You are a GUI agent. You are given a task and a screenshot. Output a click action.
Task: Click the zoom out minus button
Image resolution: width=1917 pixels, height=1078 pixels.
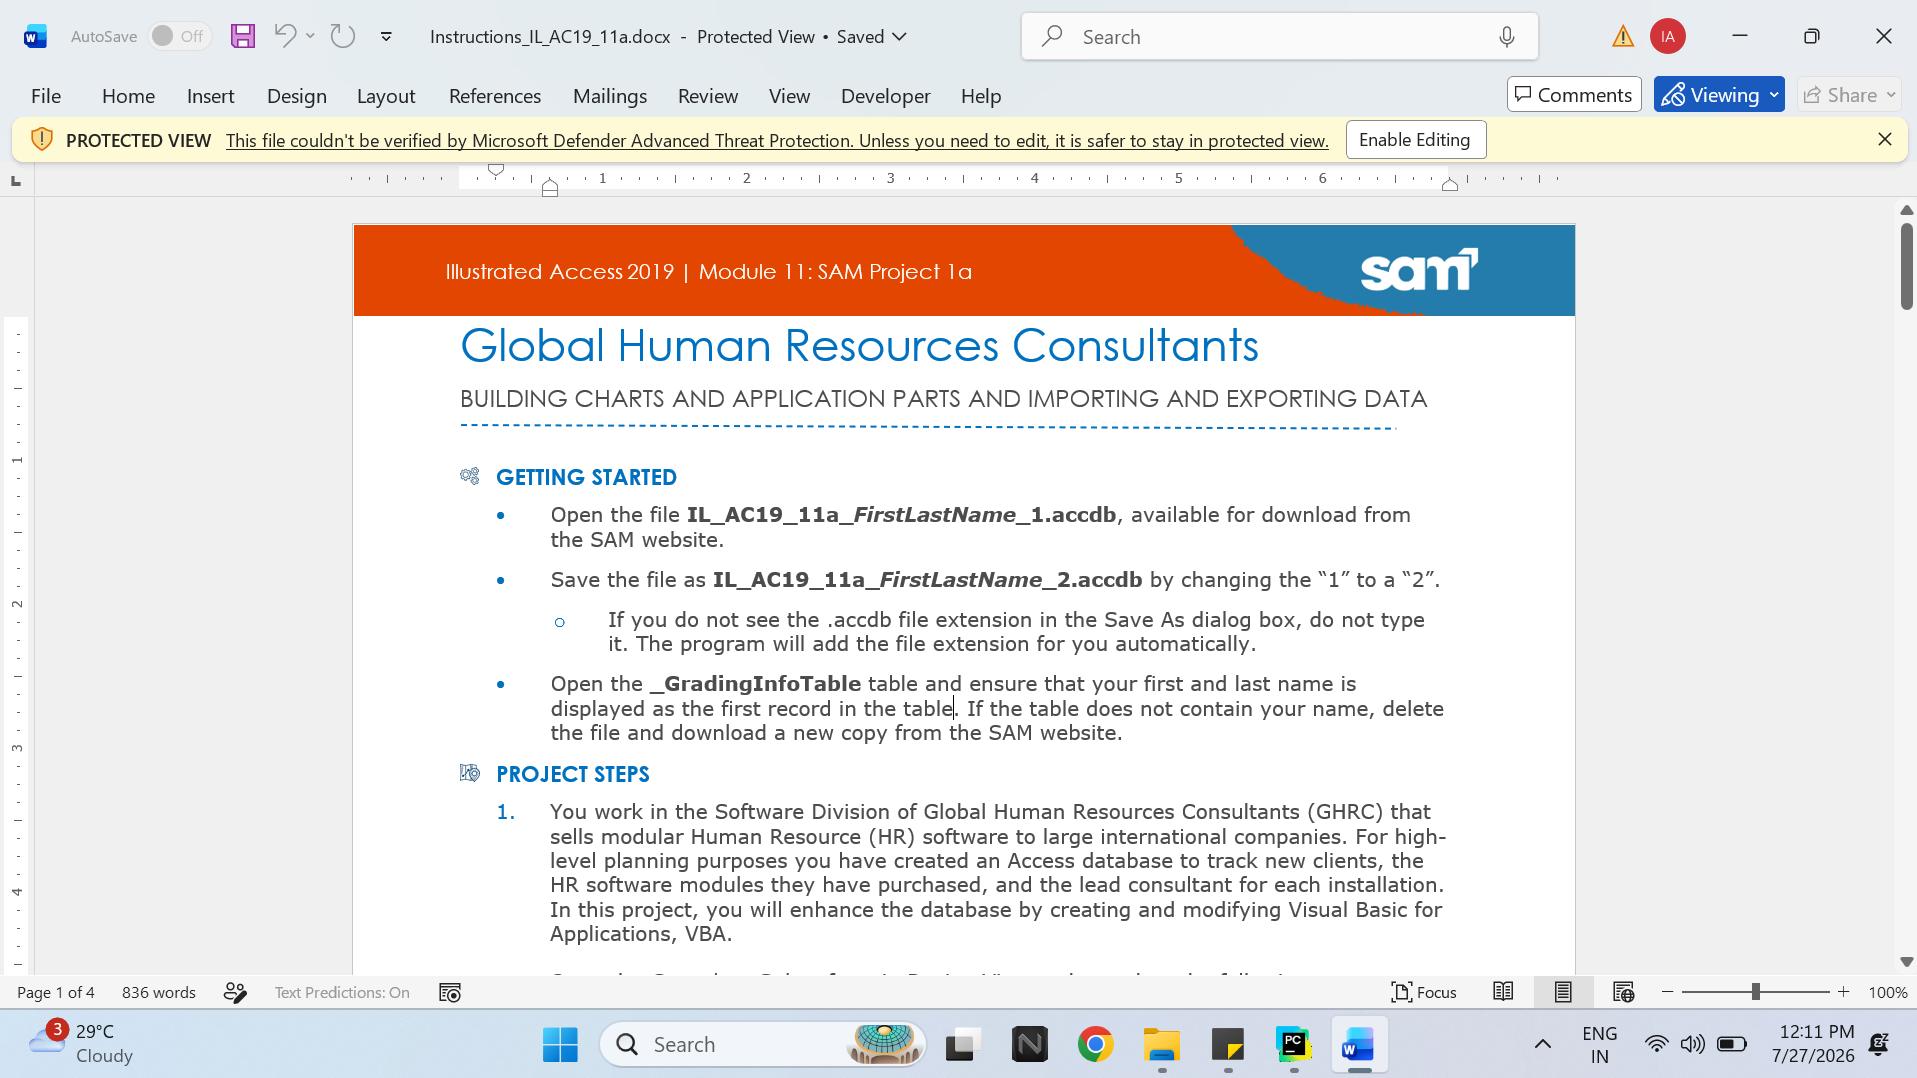point(1667,992)
